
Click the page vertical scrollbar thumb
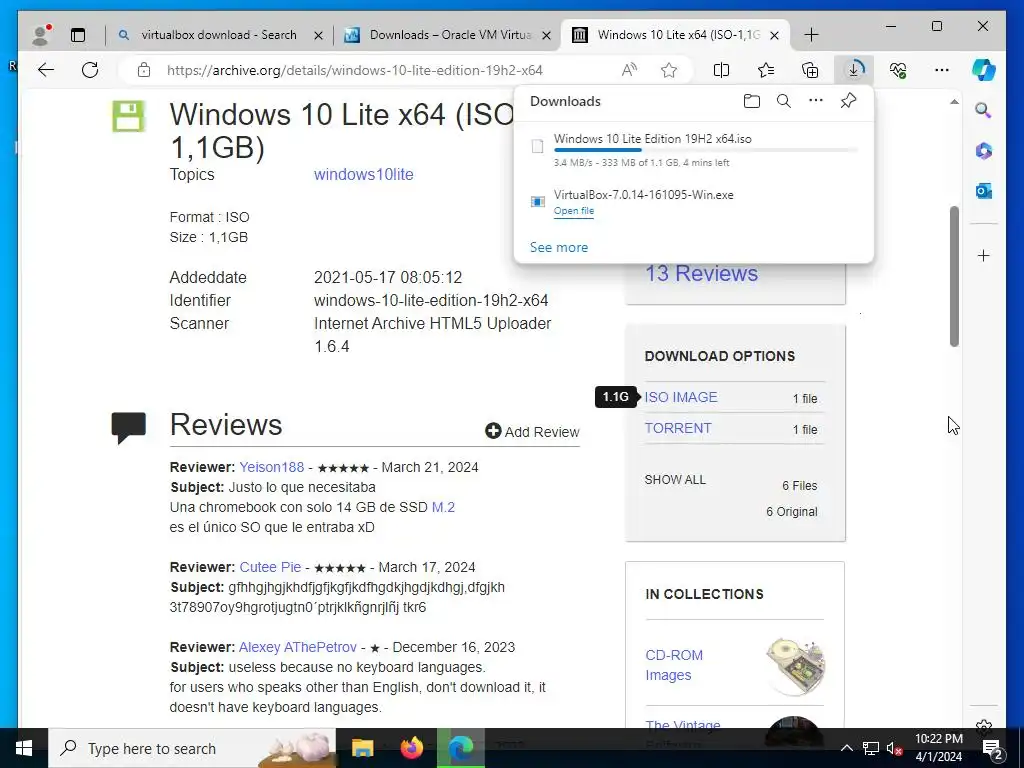tap(954, 276)
